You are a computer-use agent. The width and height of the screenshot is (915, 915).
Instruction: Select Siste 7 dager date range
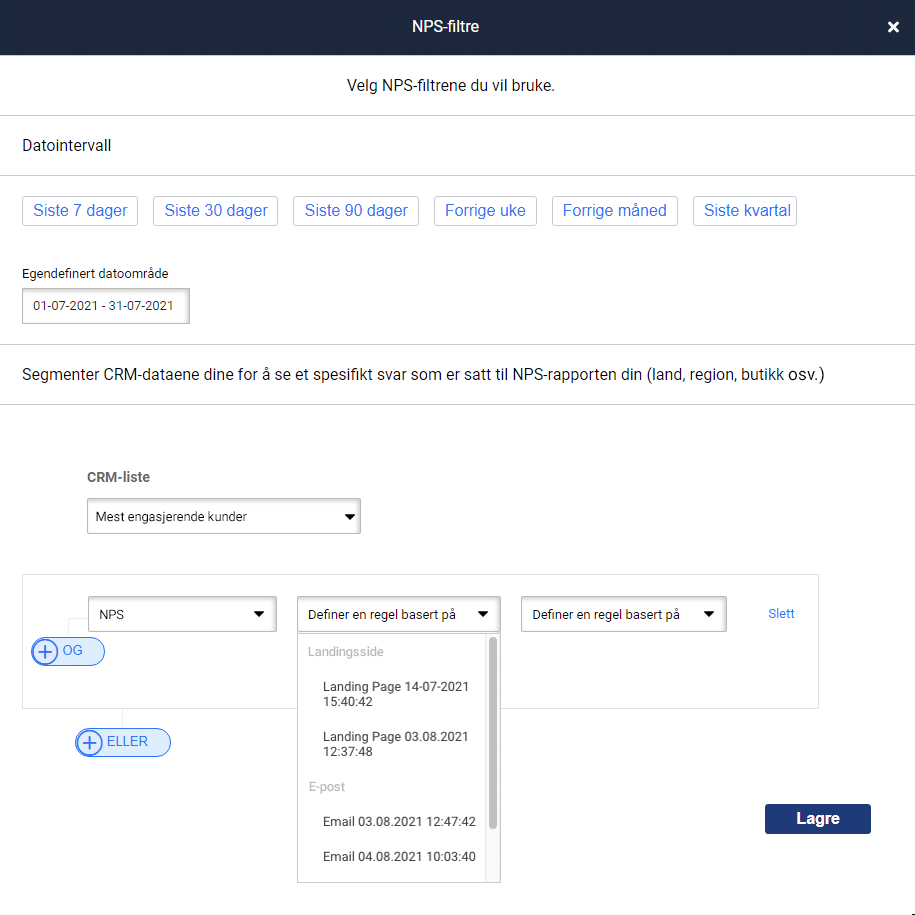click(x=80, y=211)
